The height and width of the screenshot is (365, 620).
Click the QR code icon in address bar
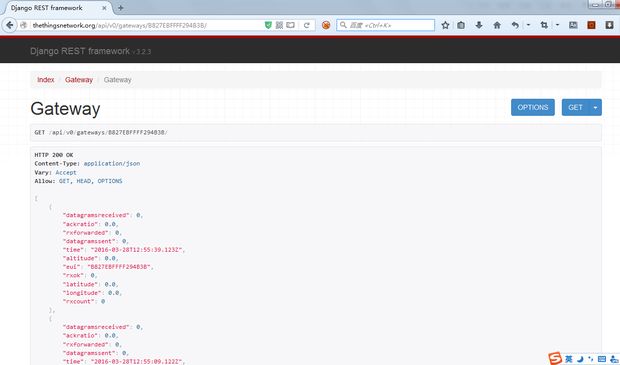point(279,25)
